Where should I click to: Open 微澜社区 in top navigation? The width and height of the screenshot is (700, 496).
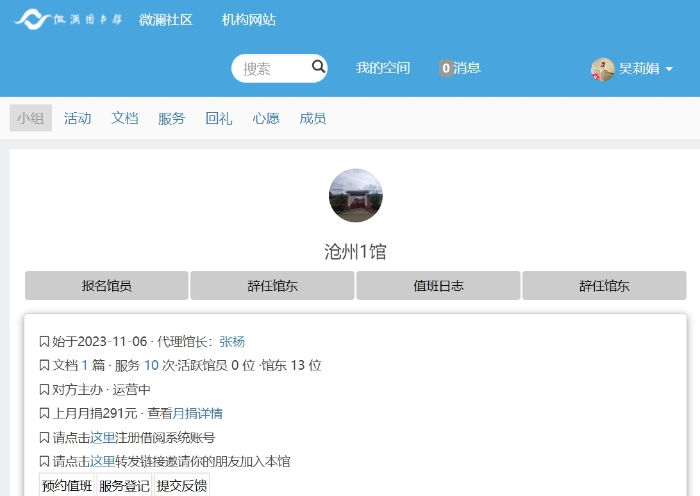tap(165, 20)
